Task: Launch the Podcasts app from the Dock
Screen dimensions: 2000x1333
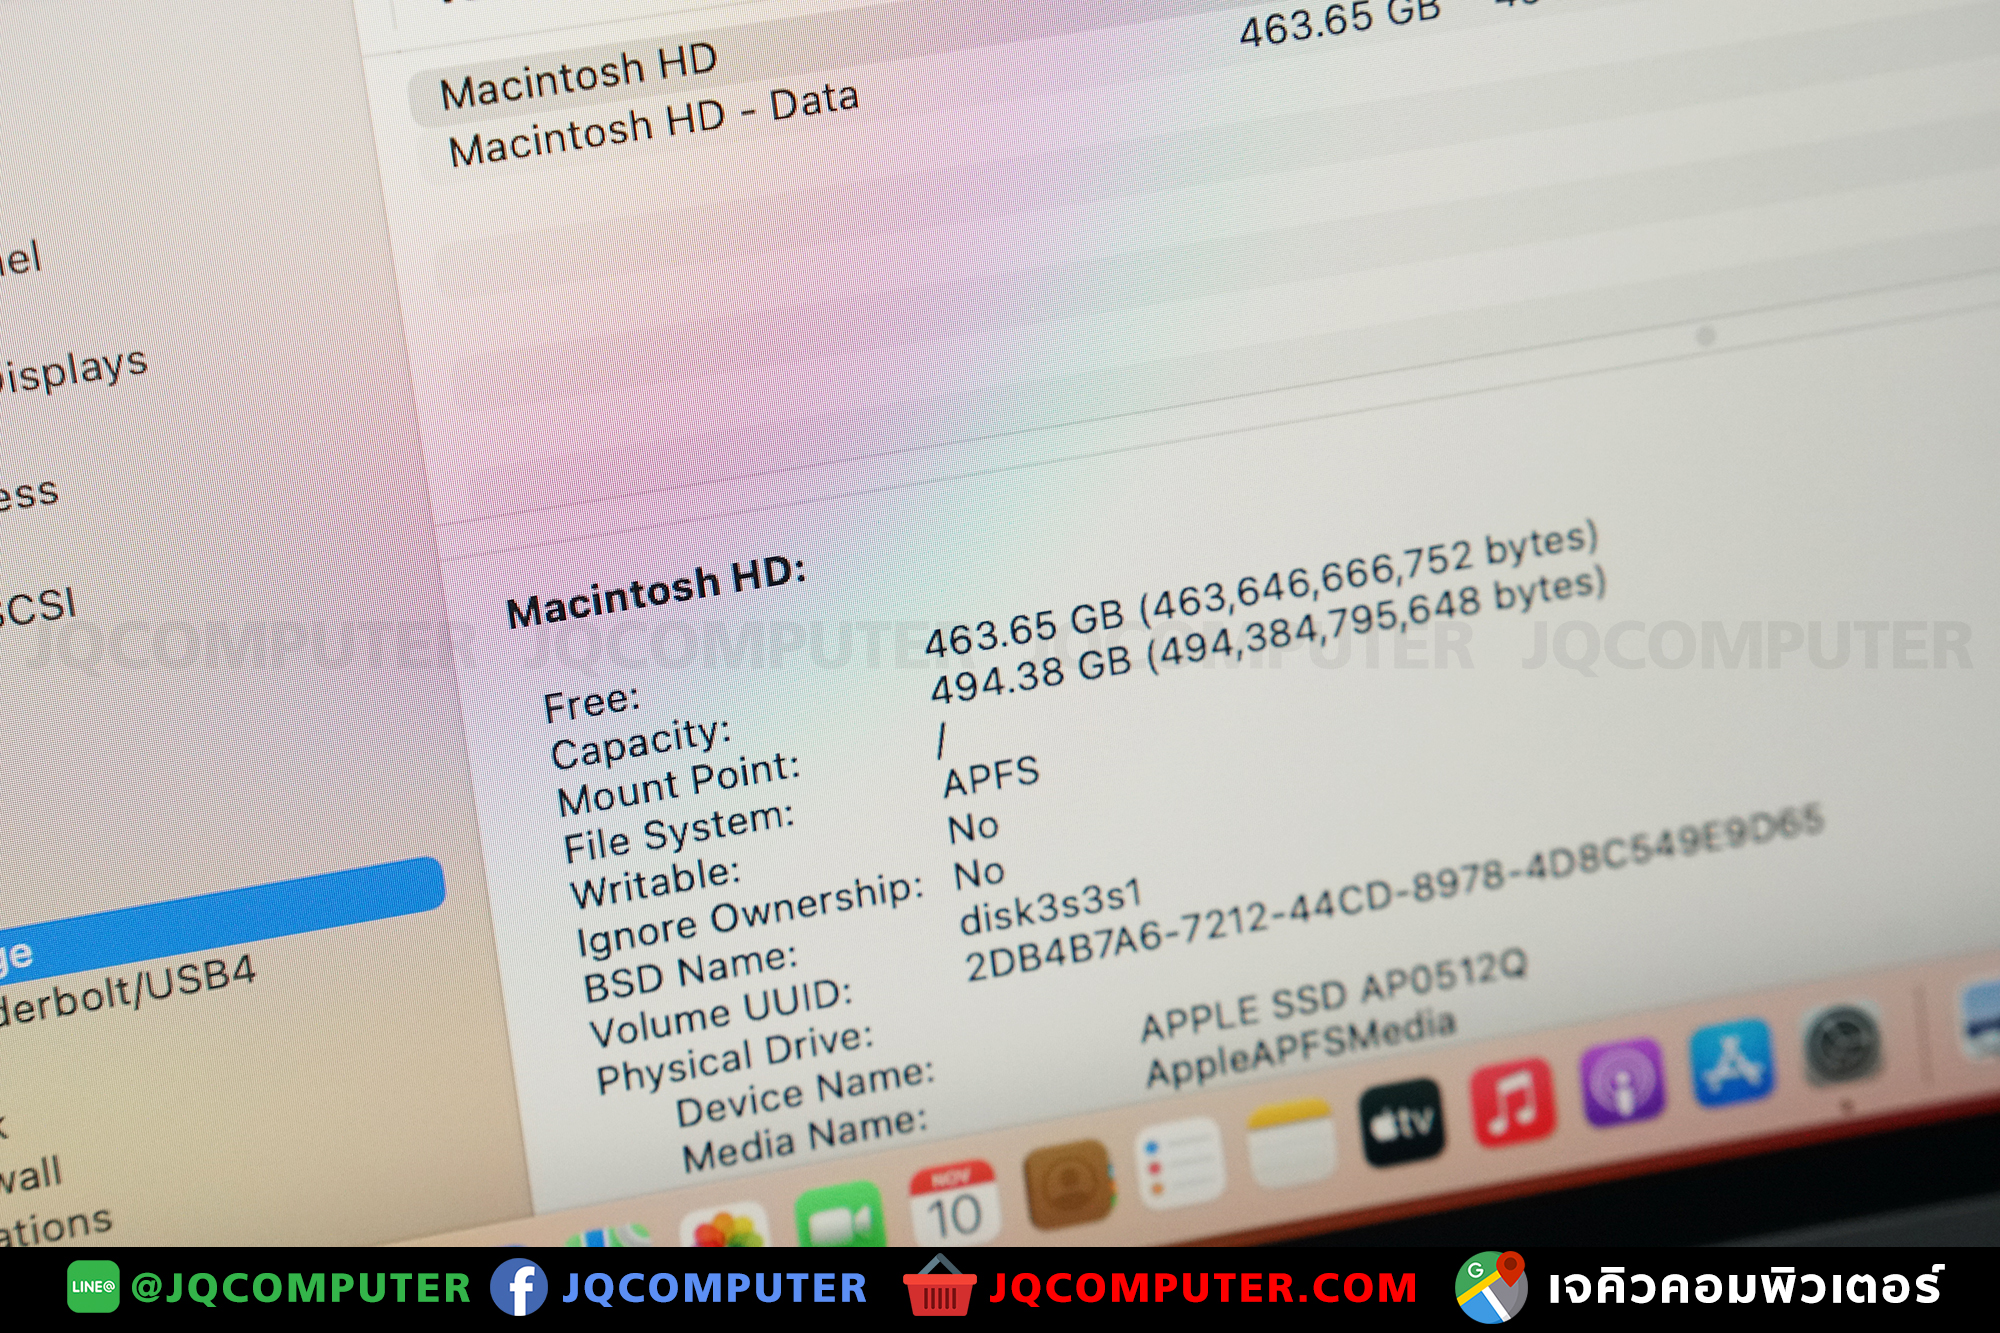Action: coord(1622,1082)
